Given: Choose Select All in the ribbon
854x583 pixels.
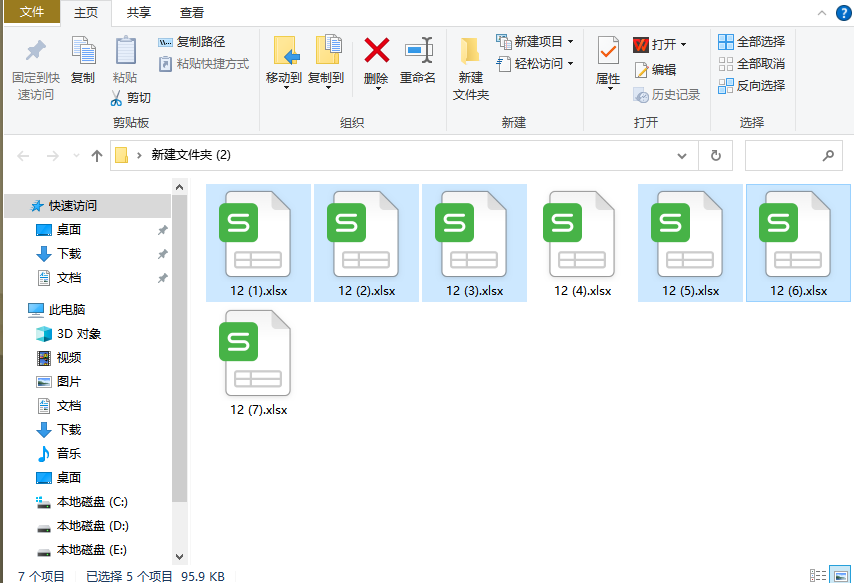Looking at the screenshot, I should click(x=751, y=42).
